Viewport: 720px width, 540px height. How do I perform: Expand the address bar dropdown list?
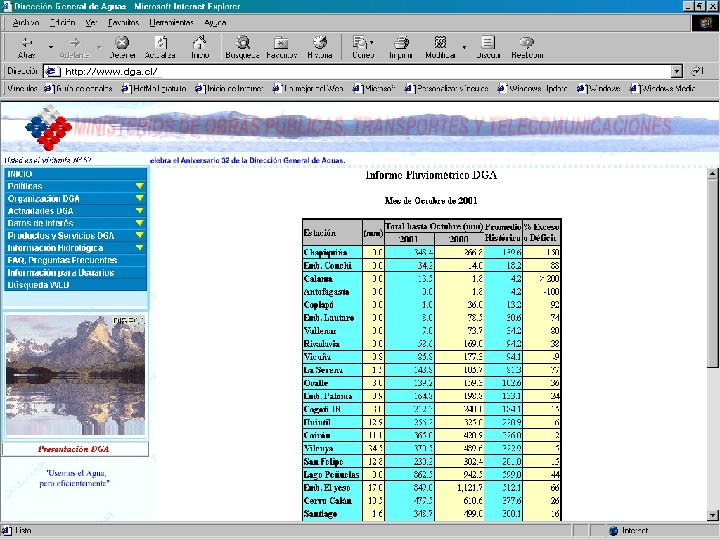coord(676,71)
